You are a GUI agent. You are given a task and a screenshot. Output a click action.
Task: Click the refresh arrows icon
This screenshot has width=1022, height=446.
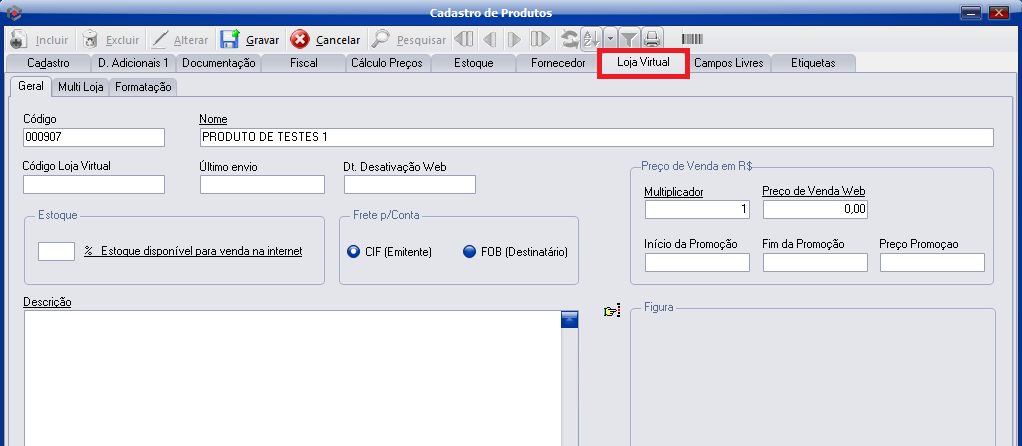click(570, 40)
